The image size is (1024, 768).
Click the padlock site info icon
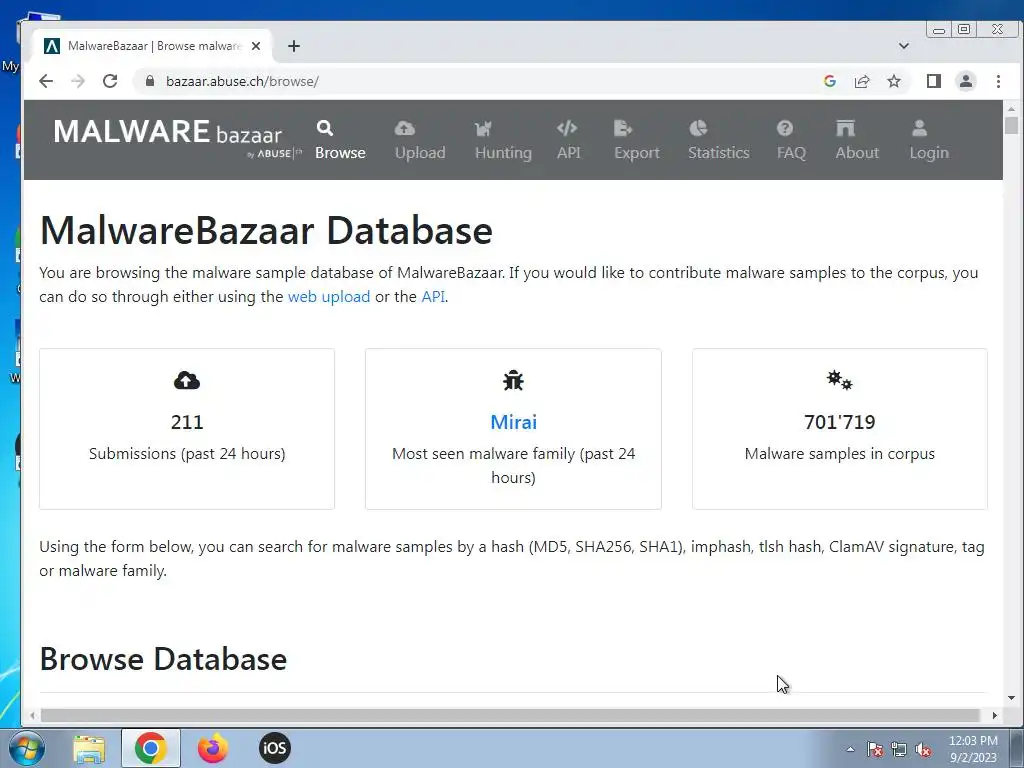click(x=150, y=81)
